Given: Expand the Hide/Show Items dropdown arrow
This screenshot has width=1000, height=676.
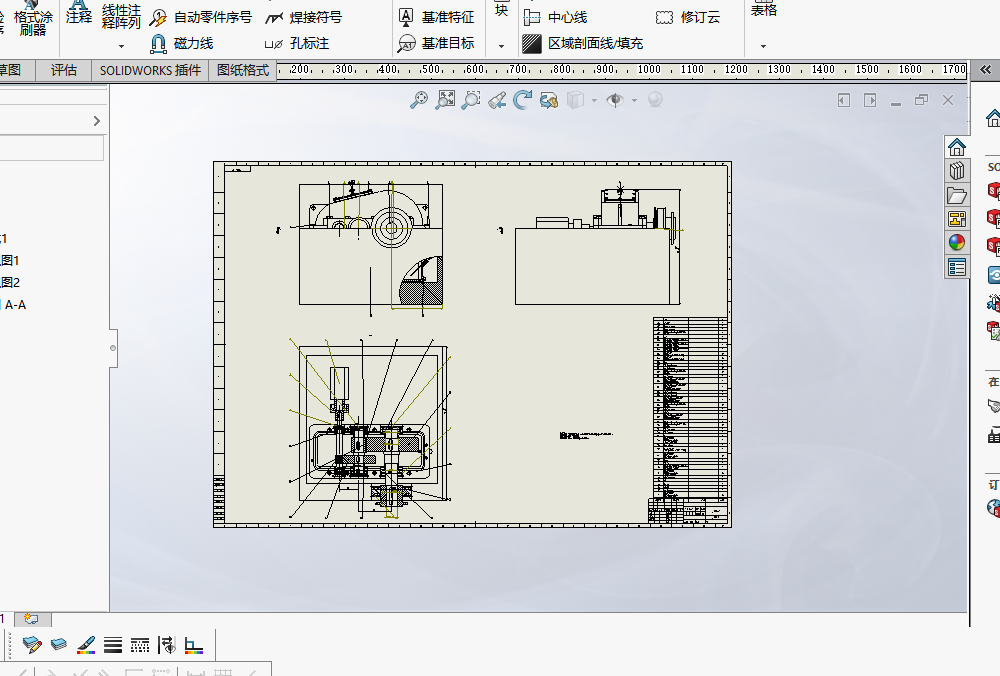Looking at the screenshot, I should pos(634,101).
